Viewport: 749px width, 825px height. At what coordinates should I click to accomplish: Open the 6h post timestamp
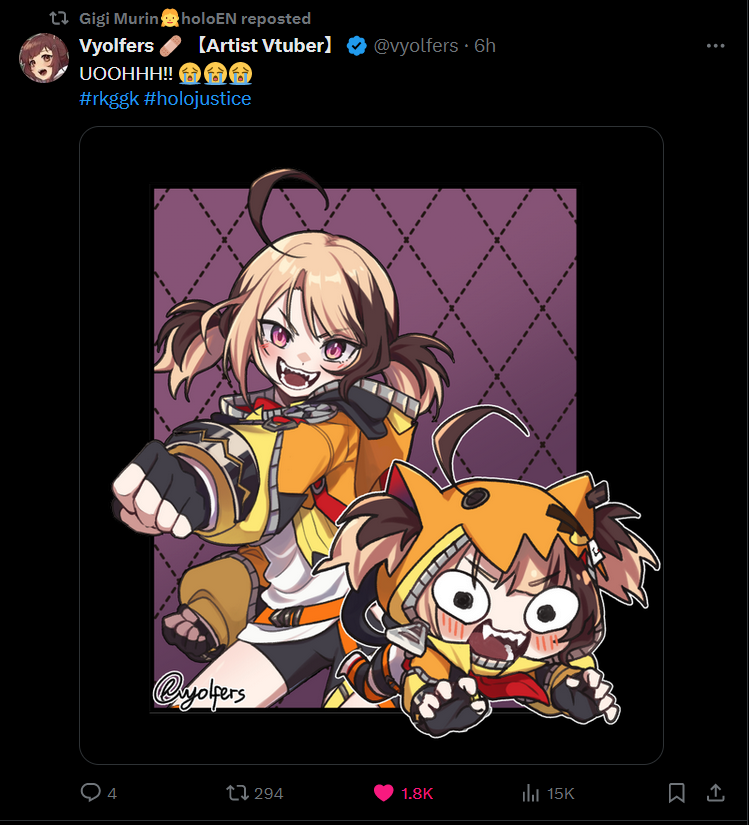pyautogui.click(x=485, y=46)
